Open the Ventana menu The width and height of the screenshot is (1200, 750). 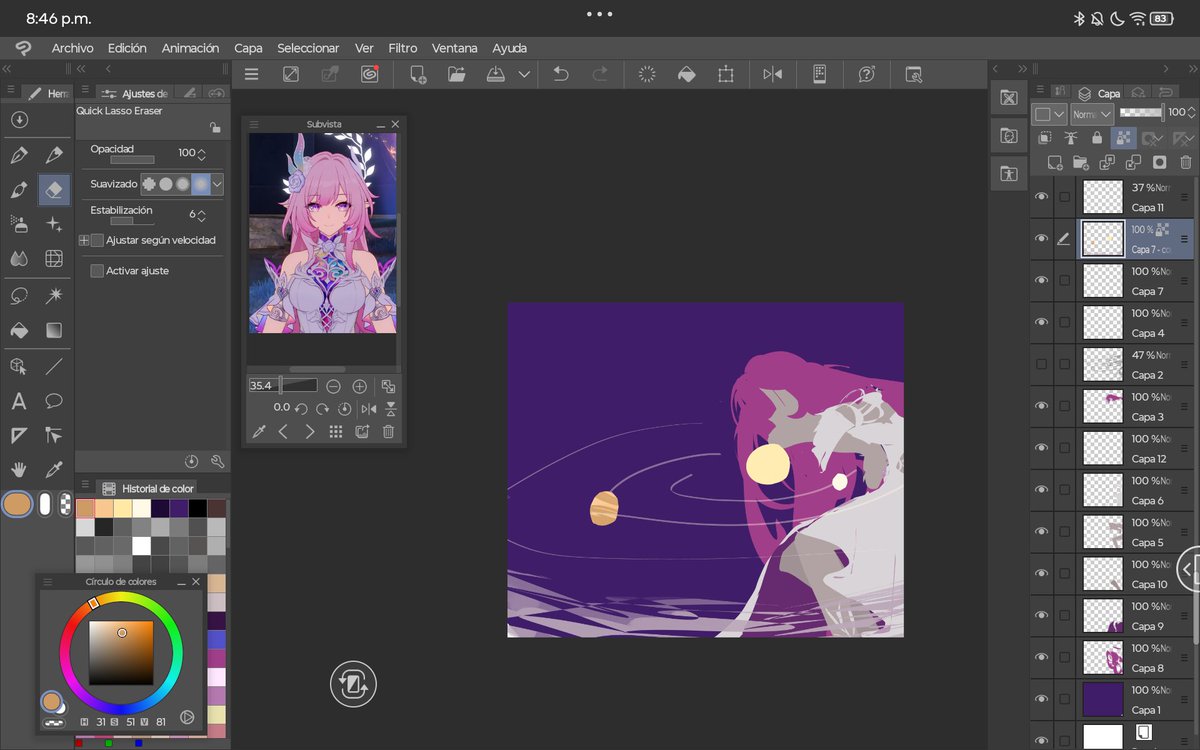455,48
